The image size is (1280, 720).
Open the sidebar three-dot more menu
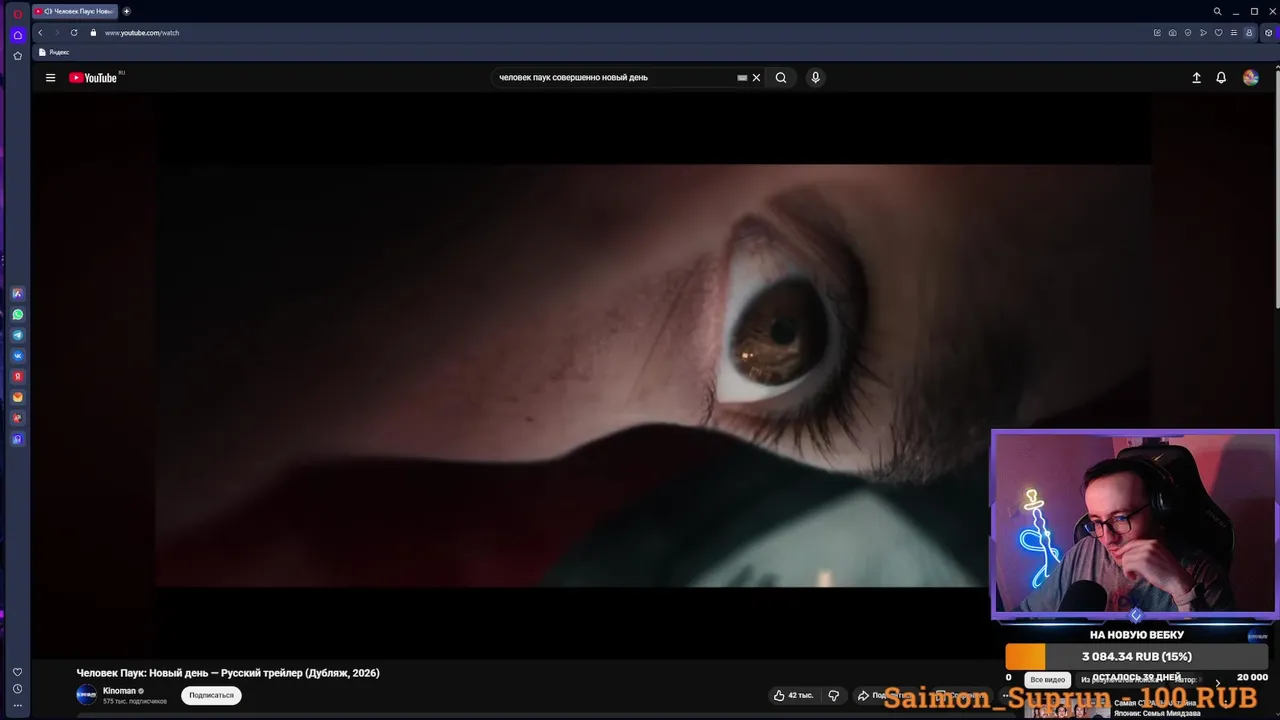17,706
